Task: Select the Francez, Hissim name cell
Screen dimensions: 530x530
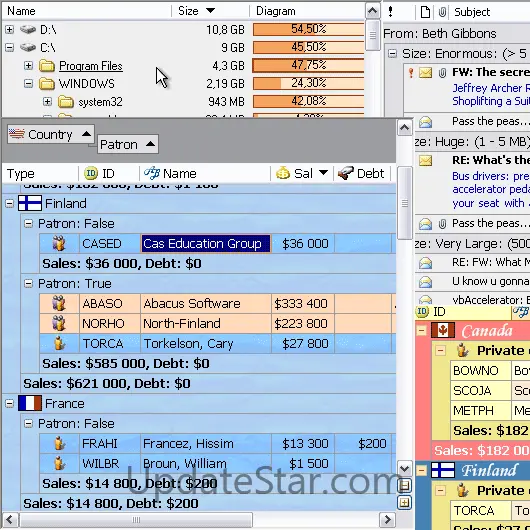Action: (x=206, y=443)
